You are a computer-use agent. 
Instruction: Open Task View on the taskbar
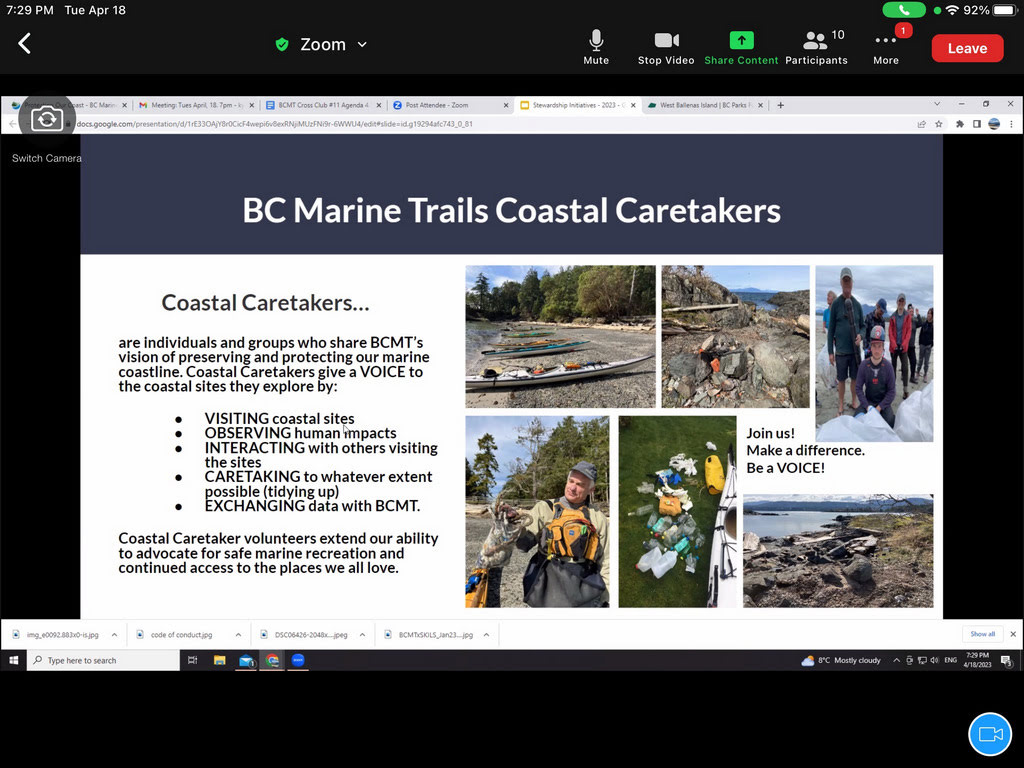(x=193, y=660)
